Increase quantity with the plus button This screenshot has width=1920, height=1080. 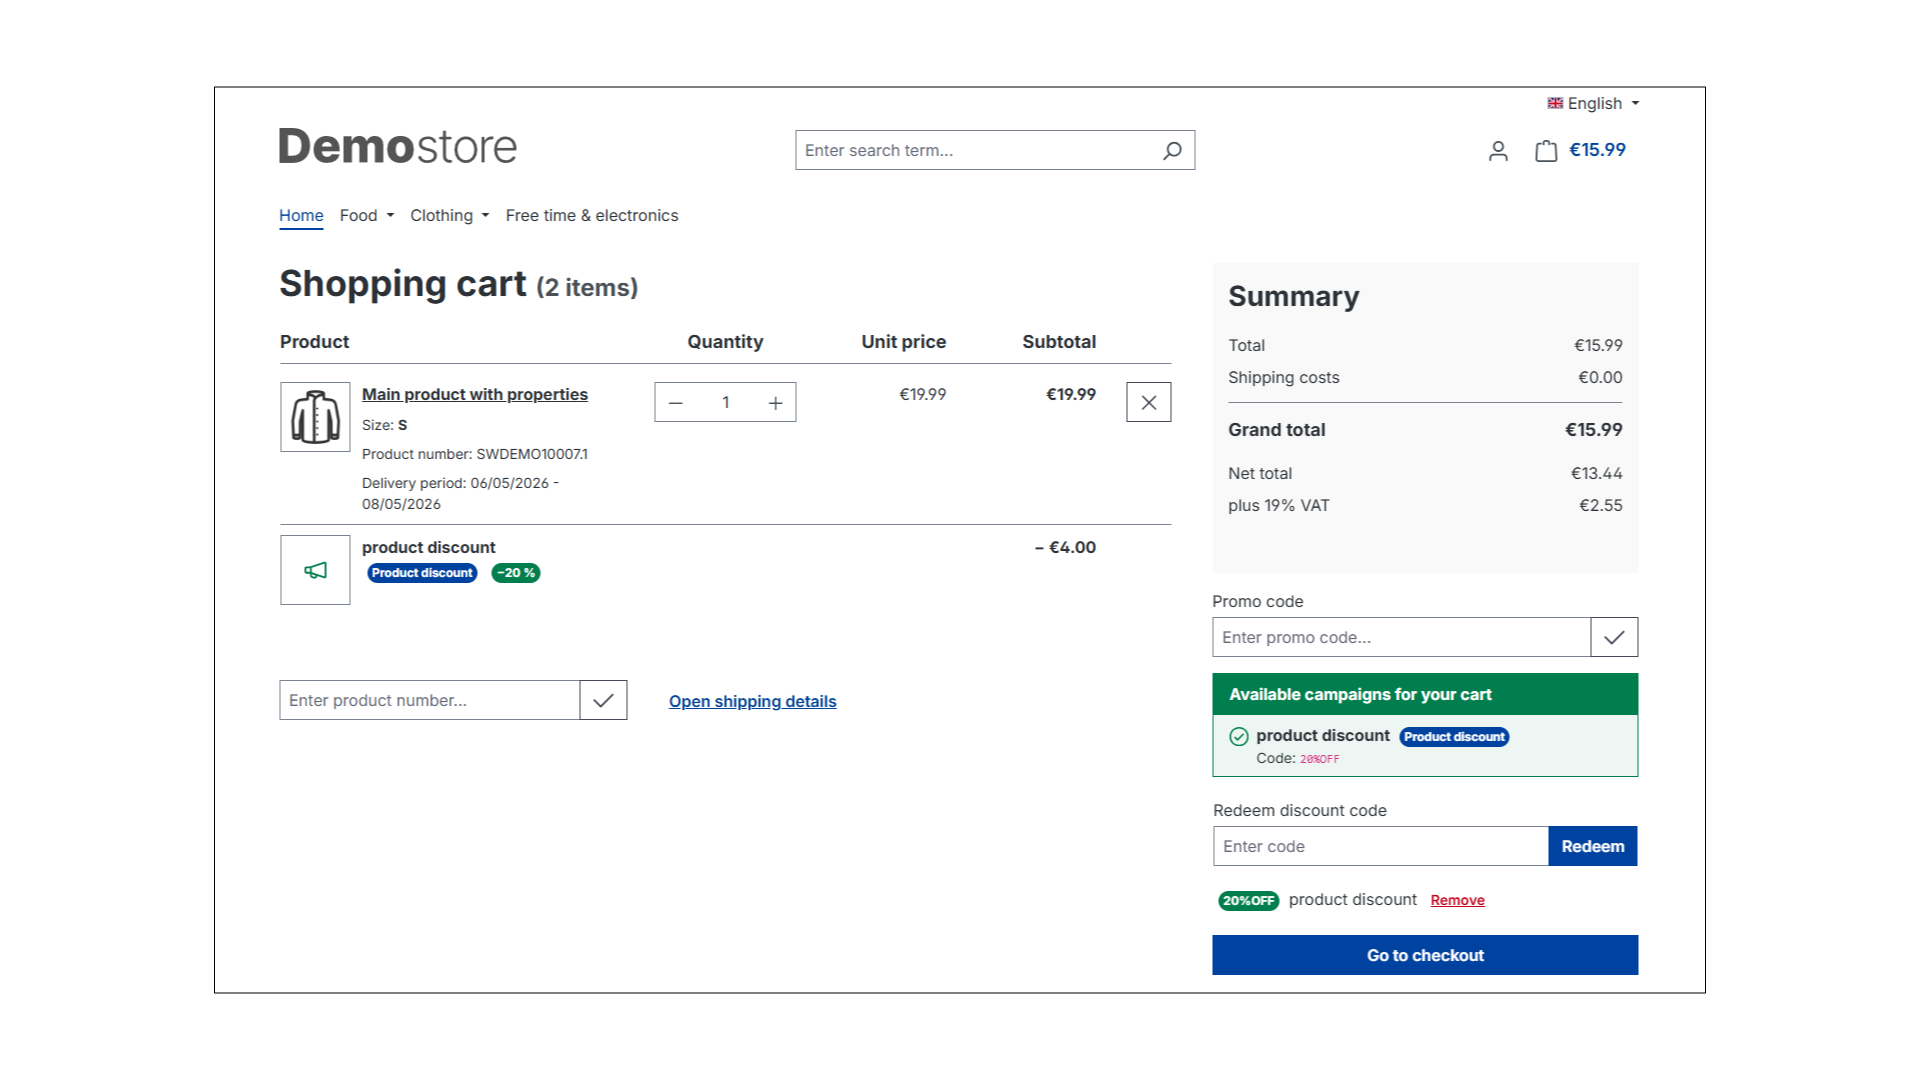(x=775, y=403)
